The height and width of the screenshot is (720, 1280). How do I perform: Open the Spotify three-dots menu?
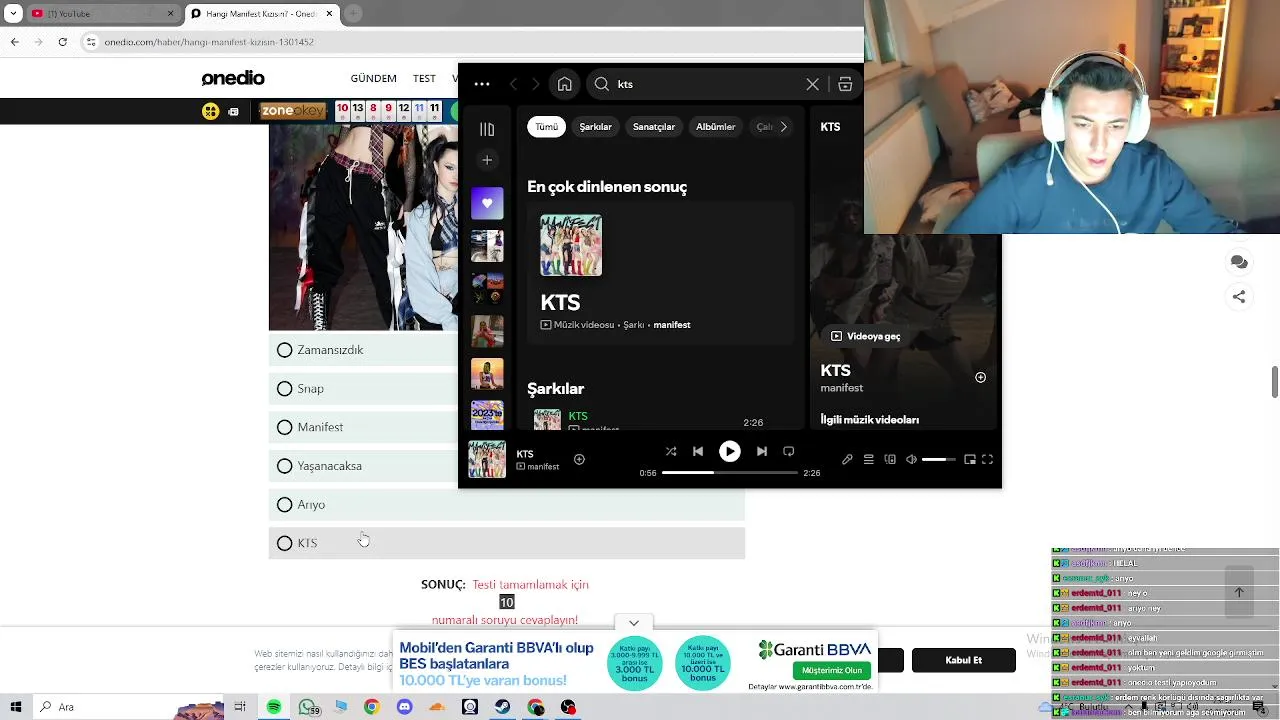[482, 85]
